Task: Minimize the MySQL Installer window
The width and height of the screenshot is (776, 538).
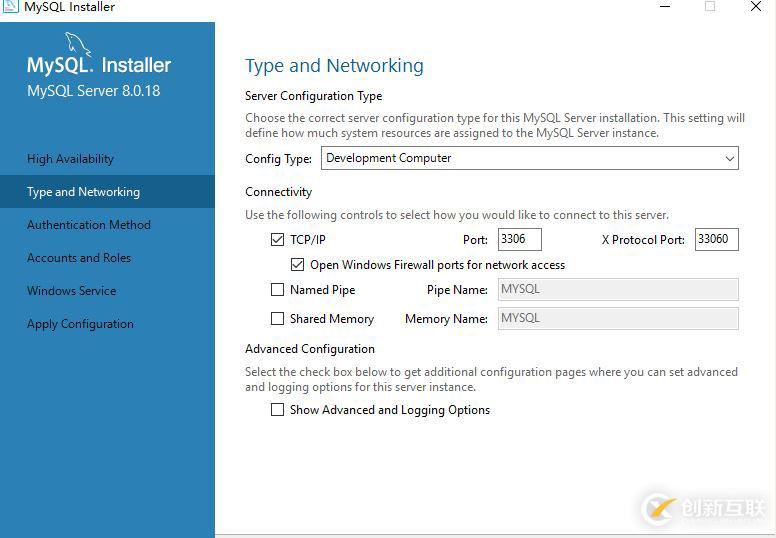Action: click(665, 7)
